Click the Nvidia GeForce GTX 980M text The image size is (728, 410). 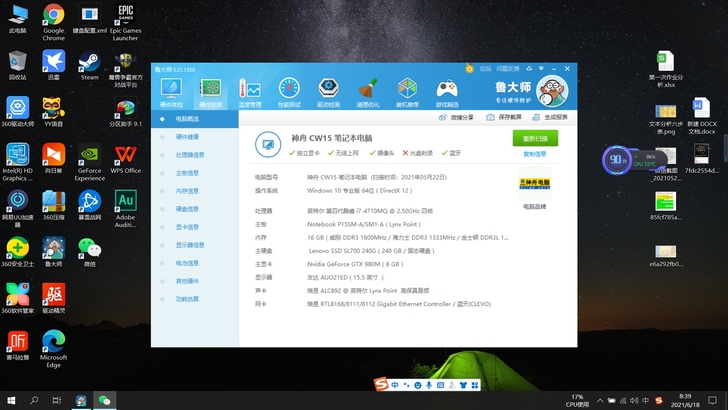355,264
